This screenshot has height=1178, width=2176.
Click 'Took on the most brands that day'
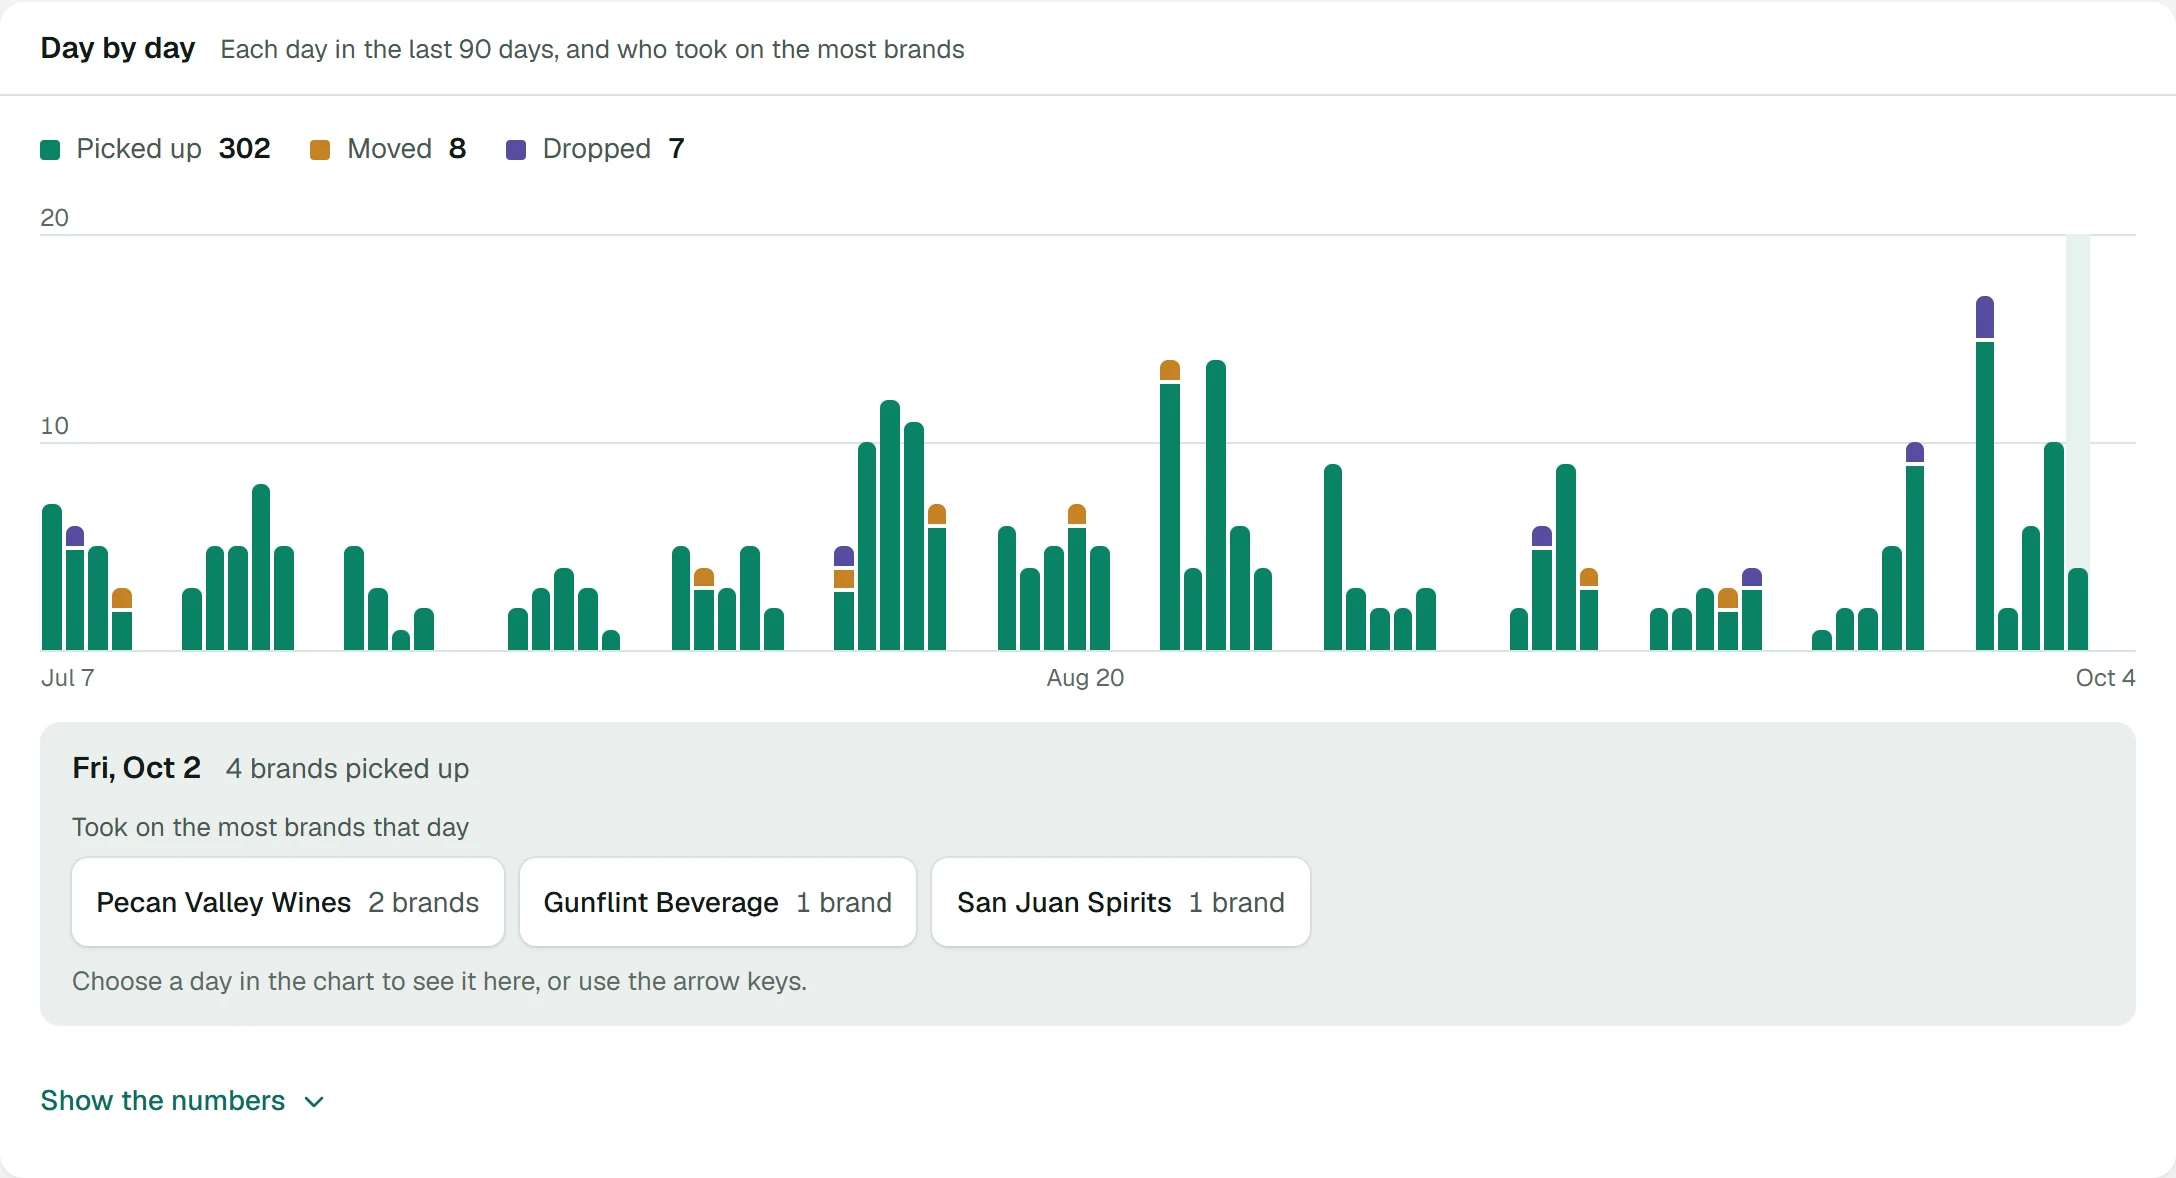(x=270, y=827)
